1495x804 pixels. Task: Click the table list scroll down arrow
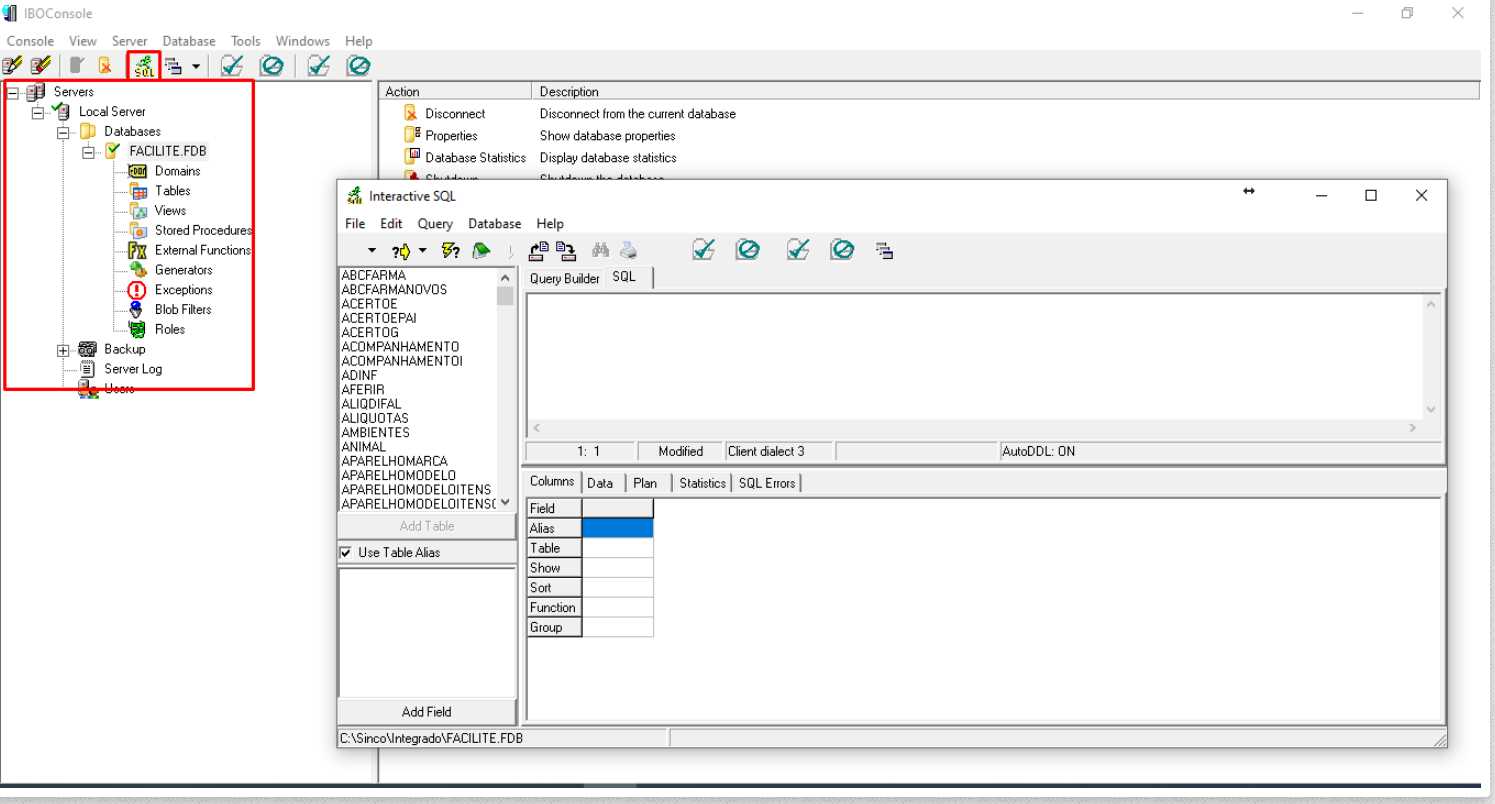click(x=505, y=502)
